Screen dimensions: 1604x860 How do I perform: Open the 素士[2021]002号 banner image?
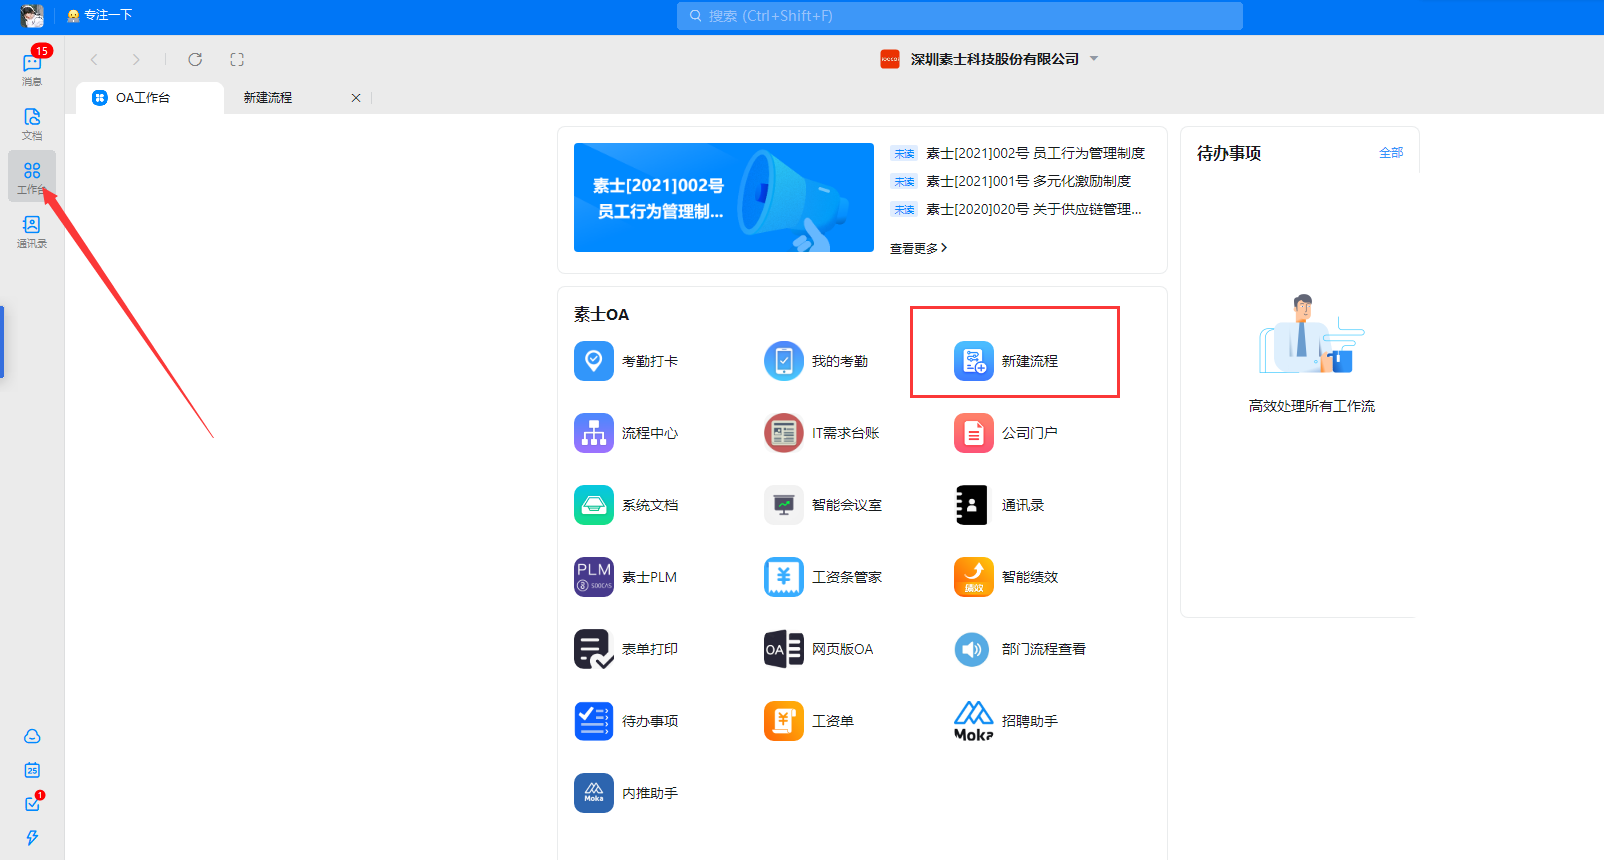coord(724,198)
